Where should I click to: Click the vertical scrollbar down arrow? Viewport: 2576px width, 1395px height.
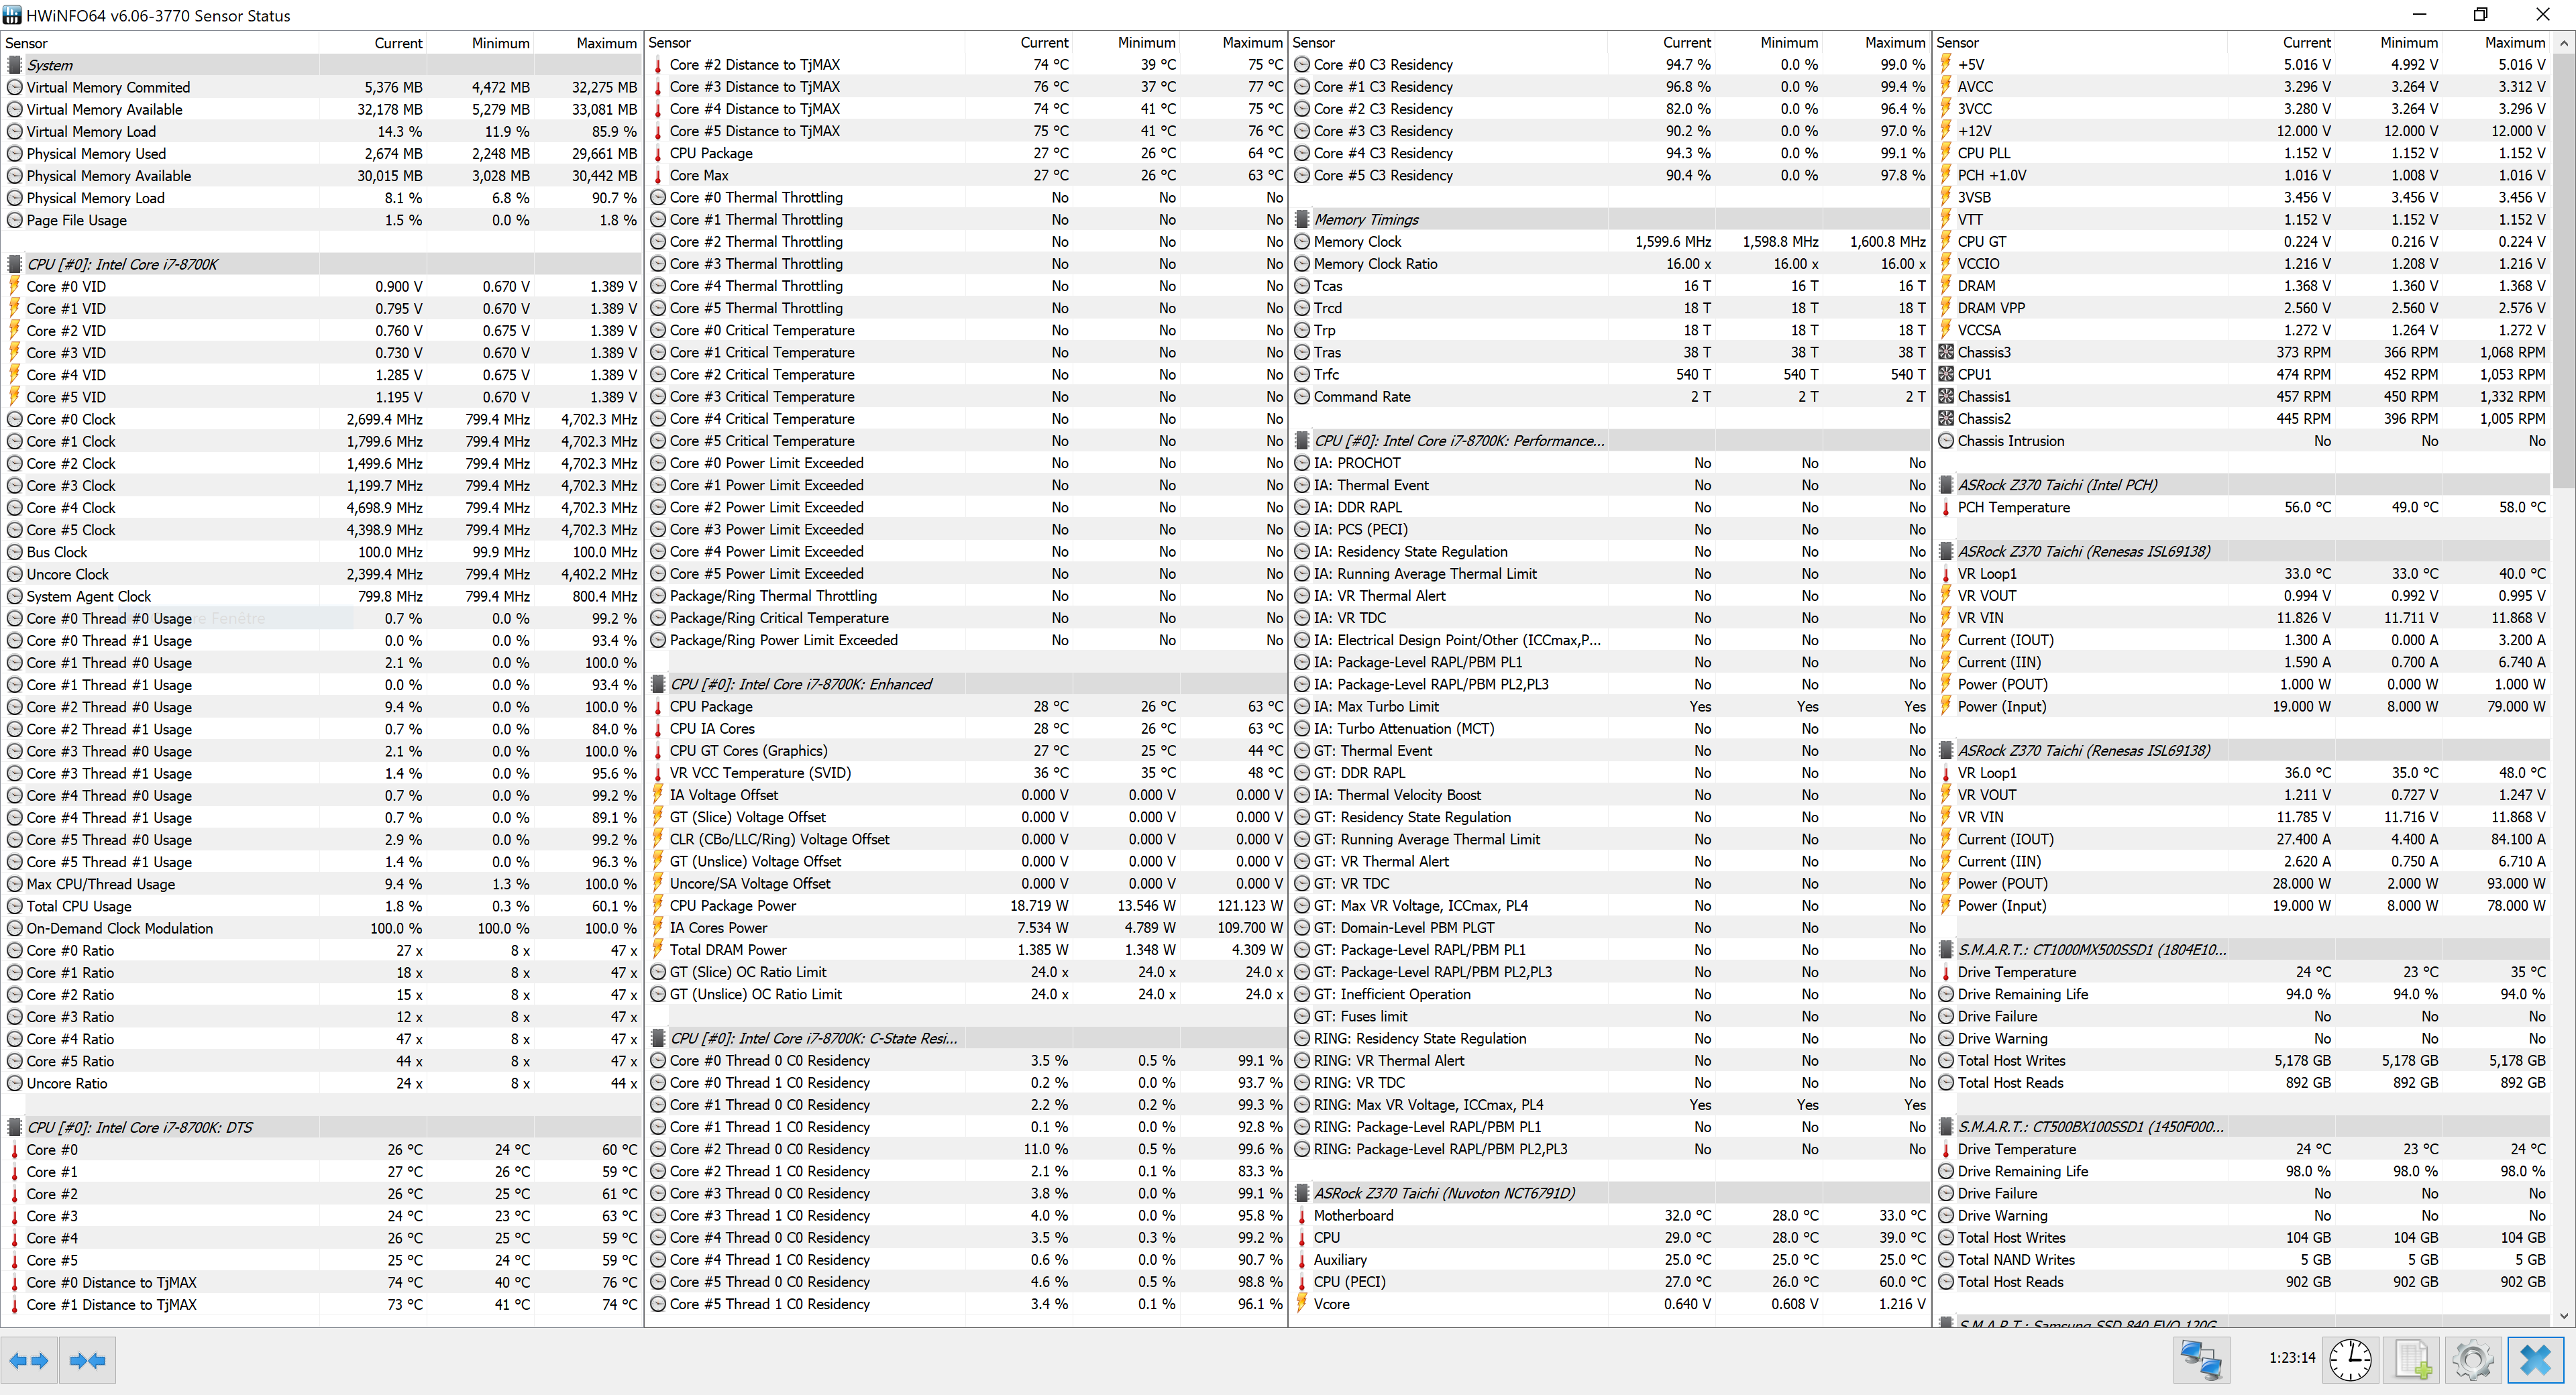pos(2564,1316)
